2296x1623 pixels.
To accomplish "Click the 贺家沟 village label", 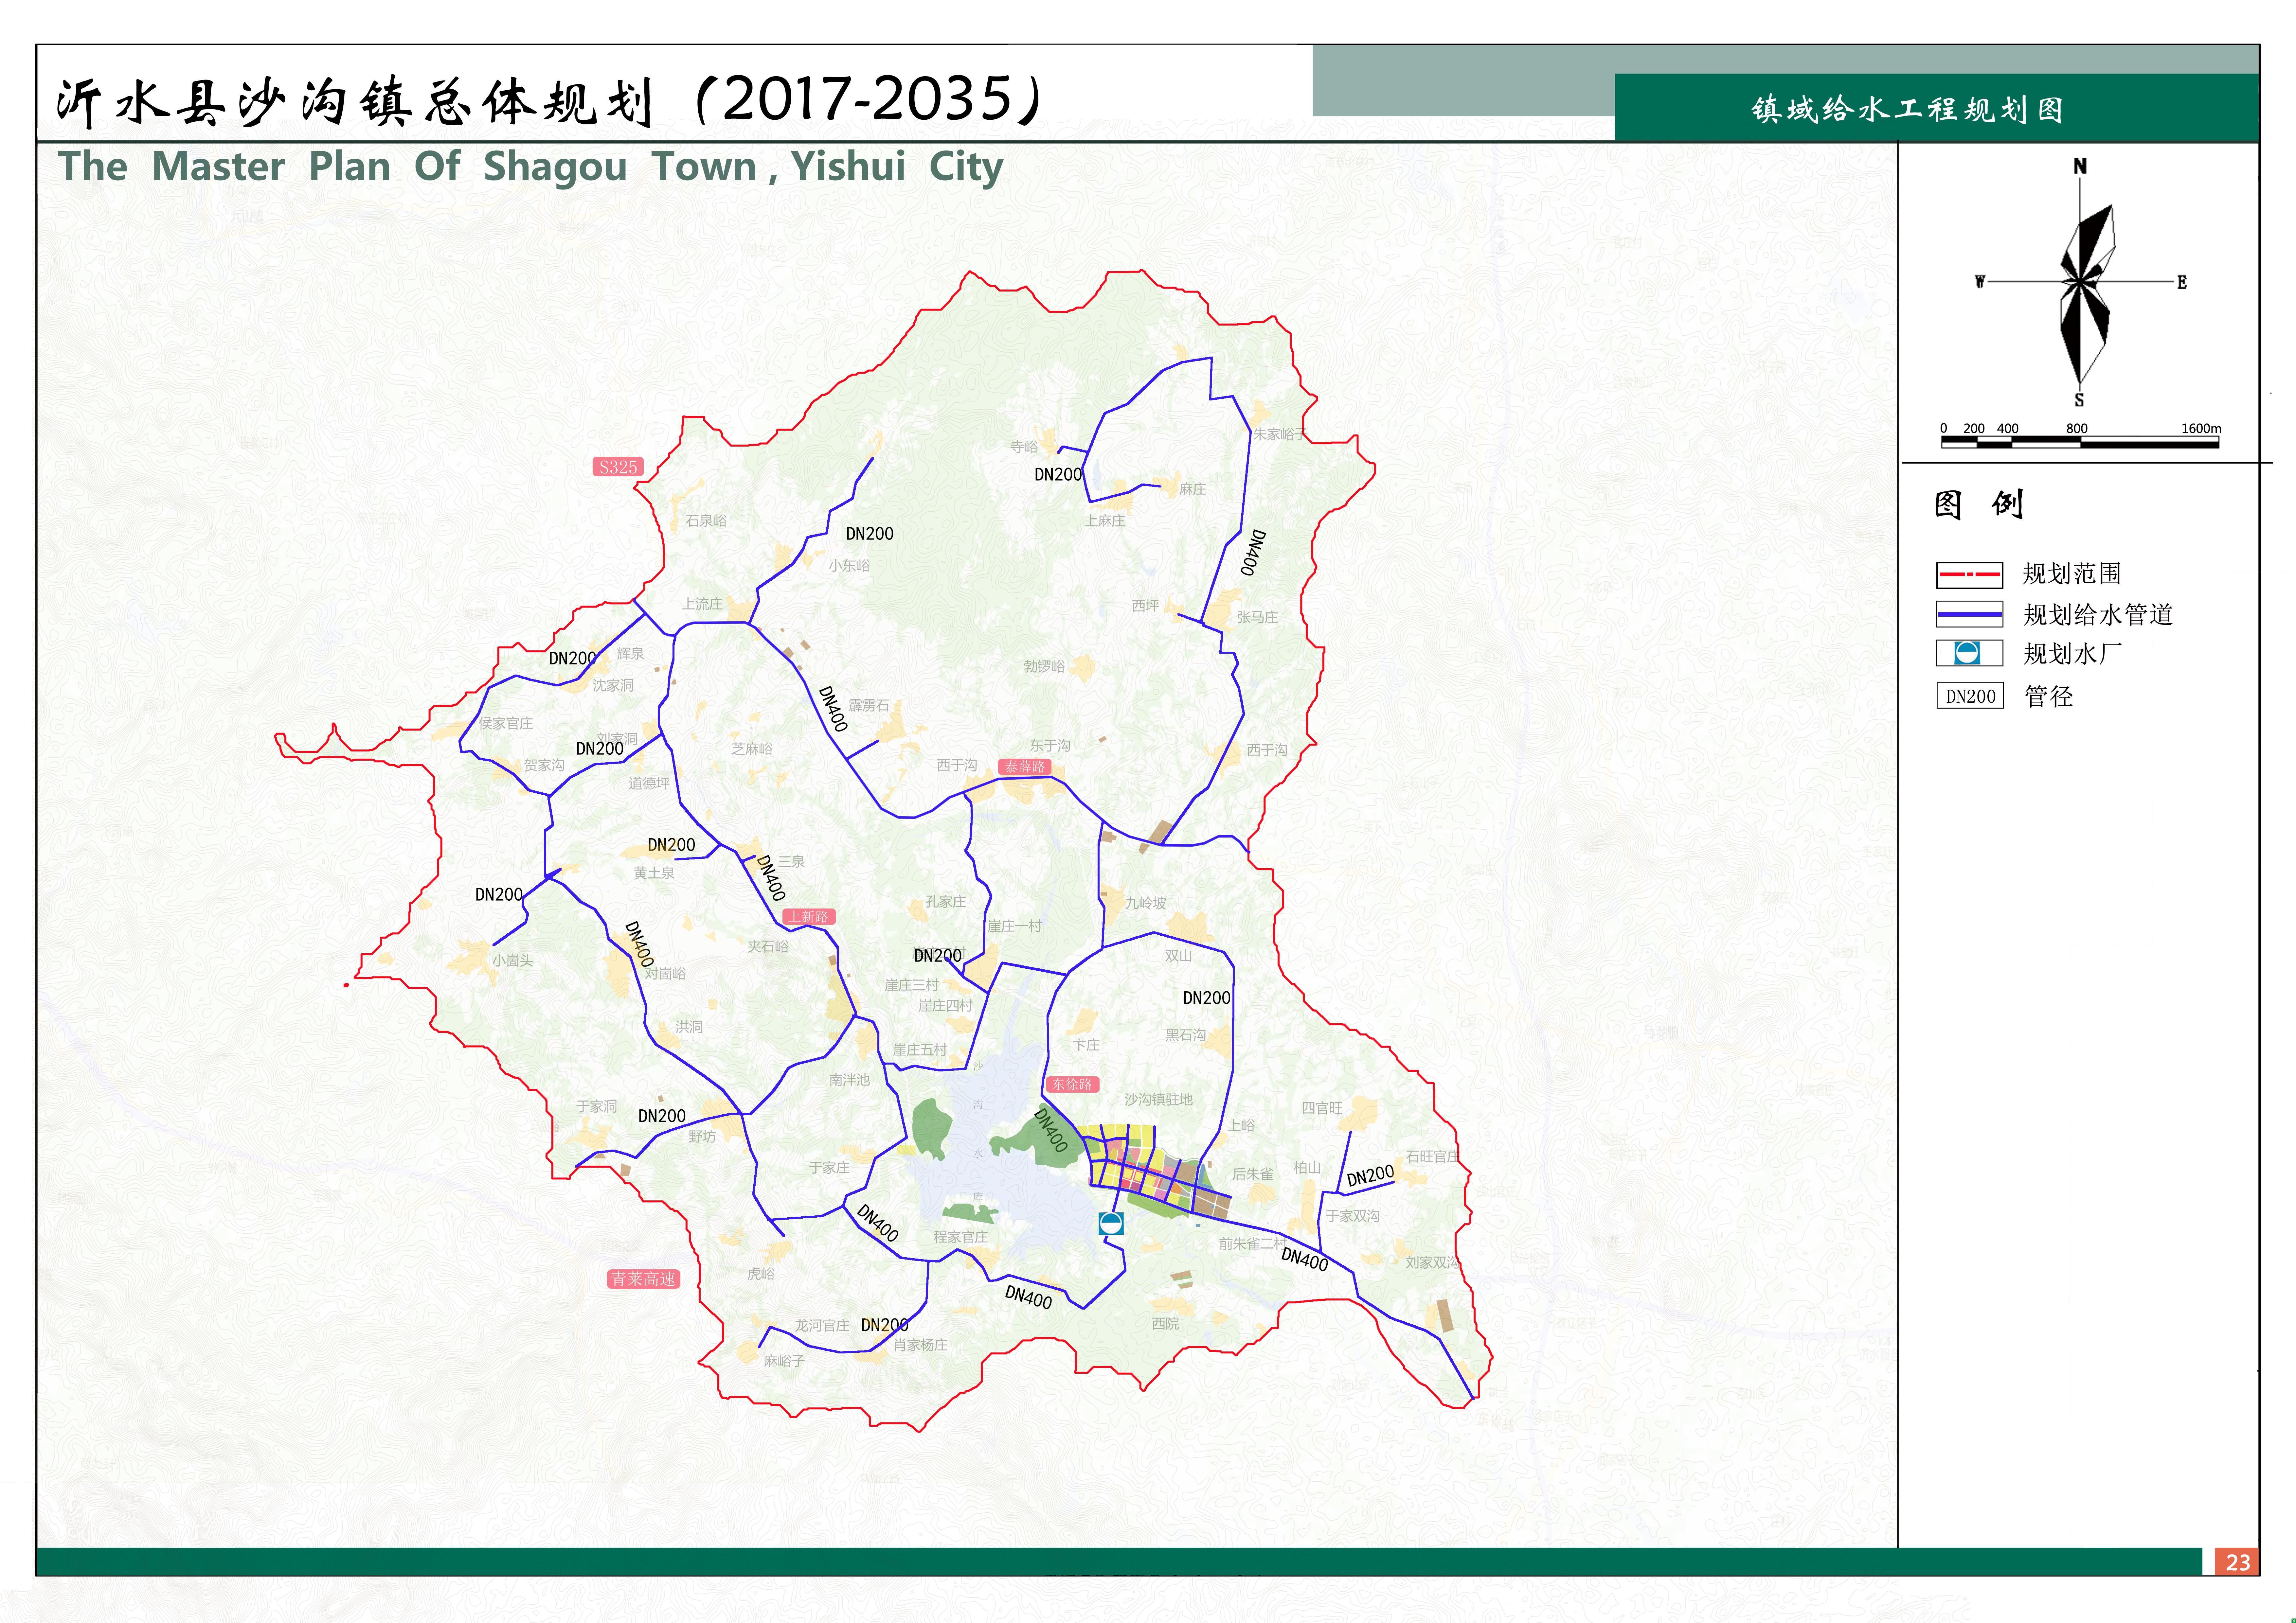I will coord(544,765).
